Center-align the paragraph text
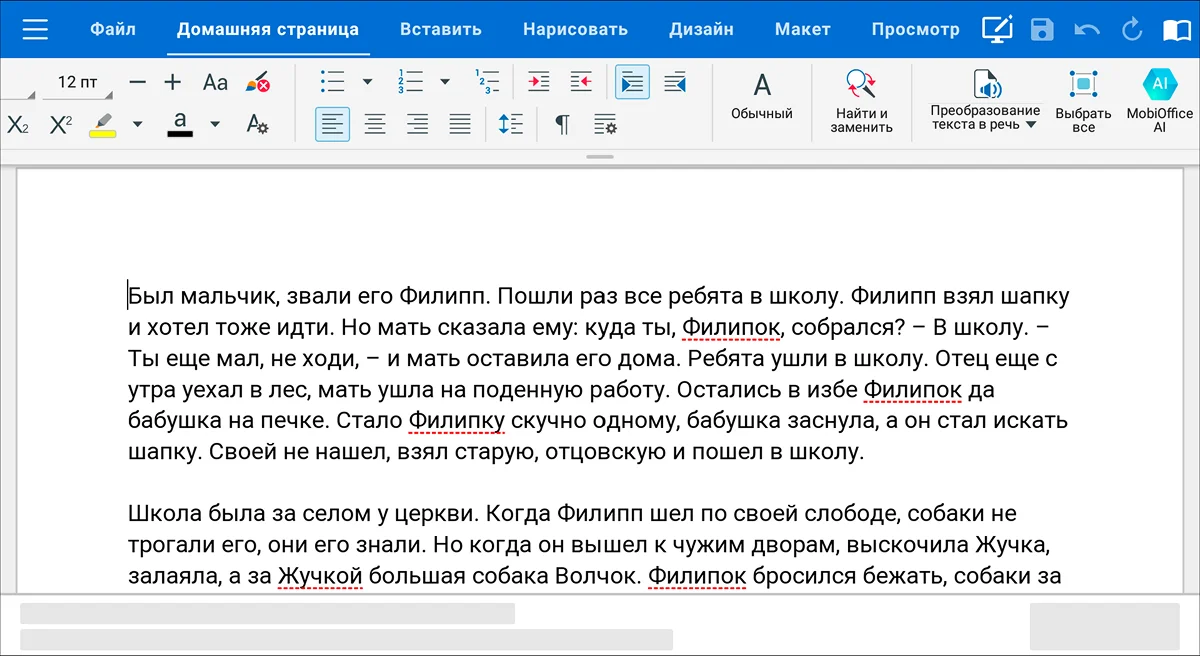Image resolution: width=1200 pixels, height=656 pixels. pyautogui.click(x=375, y=124)
